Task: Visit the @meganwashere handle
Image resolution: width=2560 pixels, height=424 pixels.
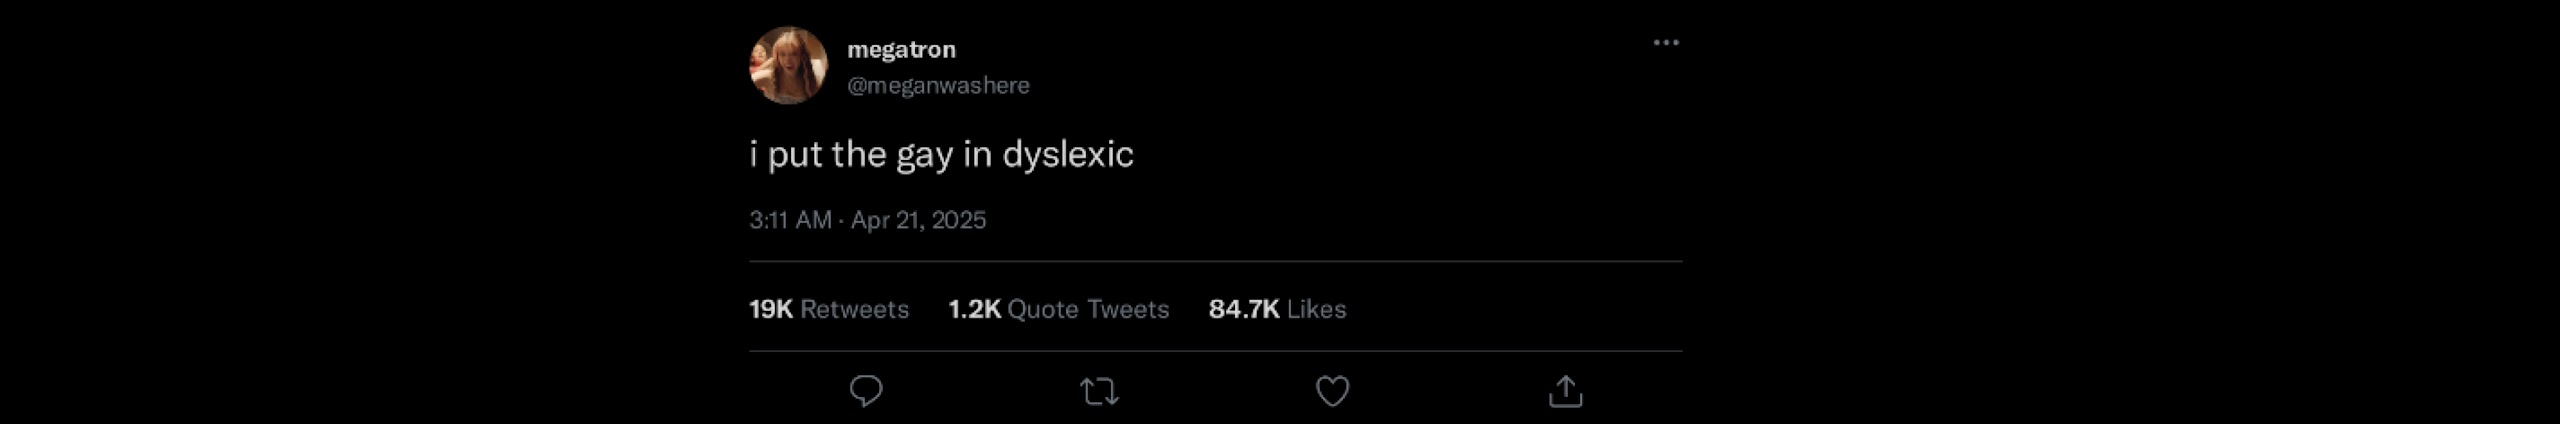Action: click(x=938, y=86)
